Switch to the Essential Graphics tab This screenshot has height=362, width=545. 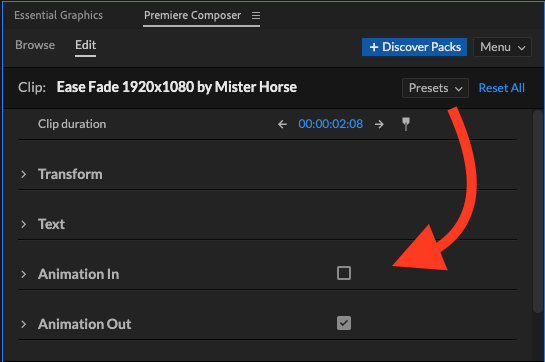tap(58, 15)
